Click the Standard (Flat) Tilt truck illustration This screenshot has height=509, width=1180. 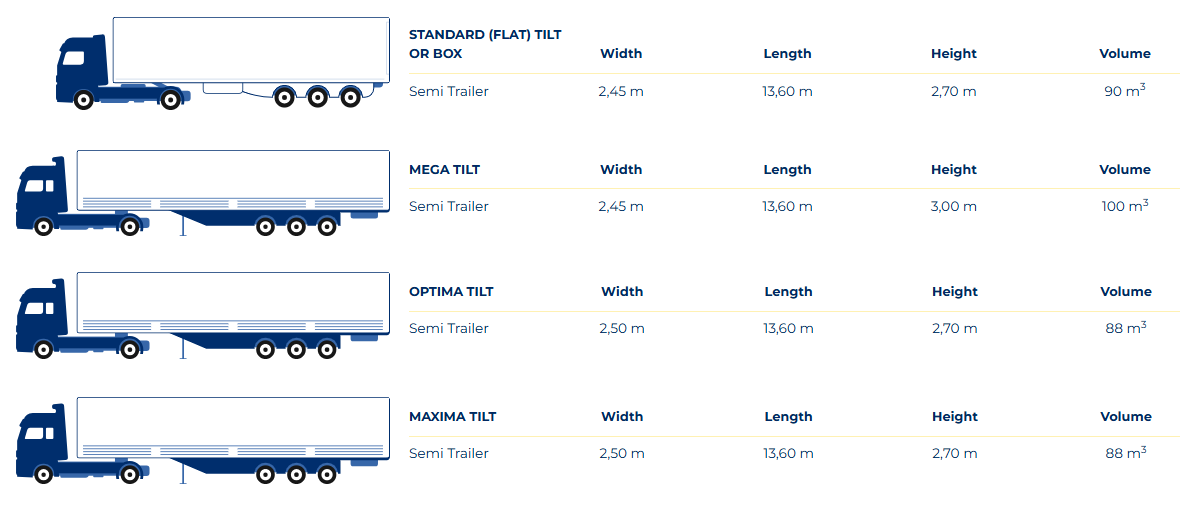tap(221, 62)
